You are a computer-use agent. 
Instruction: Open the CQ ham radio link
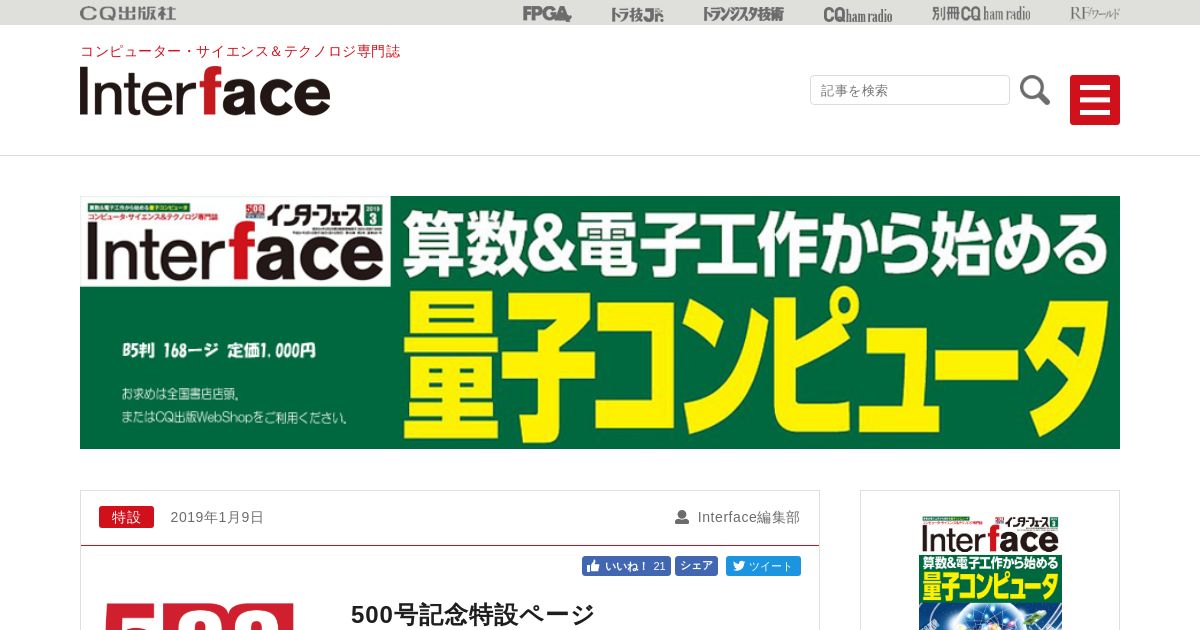858,14
